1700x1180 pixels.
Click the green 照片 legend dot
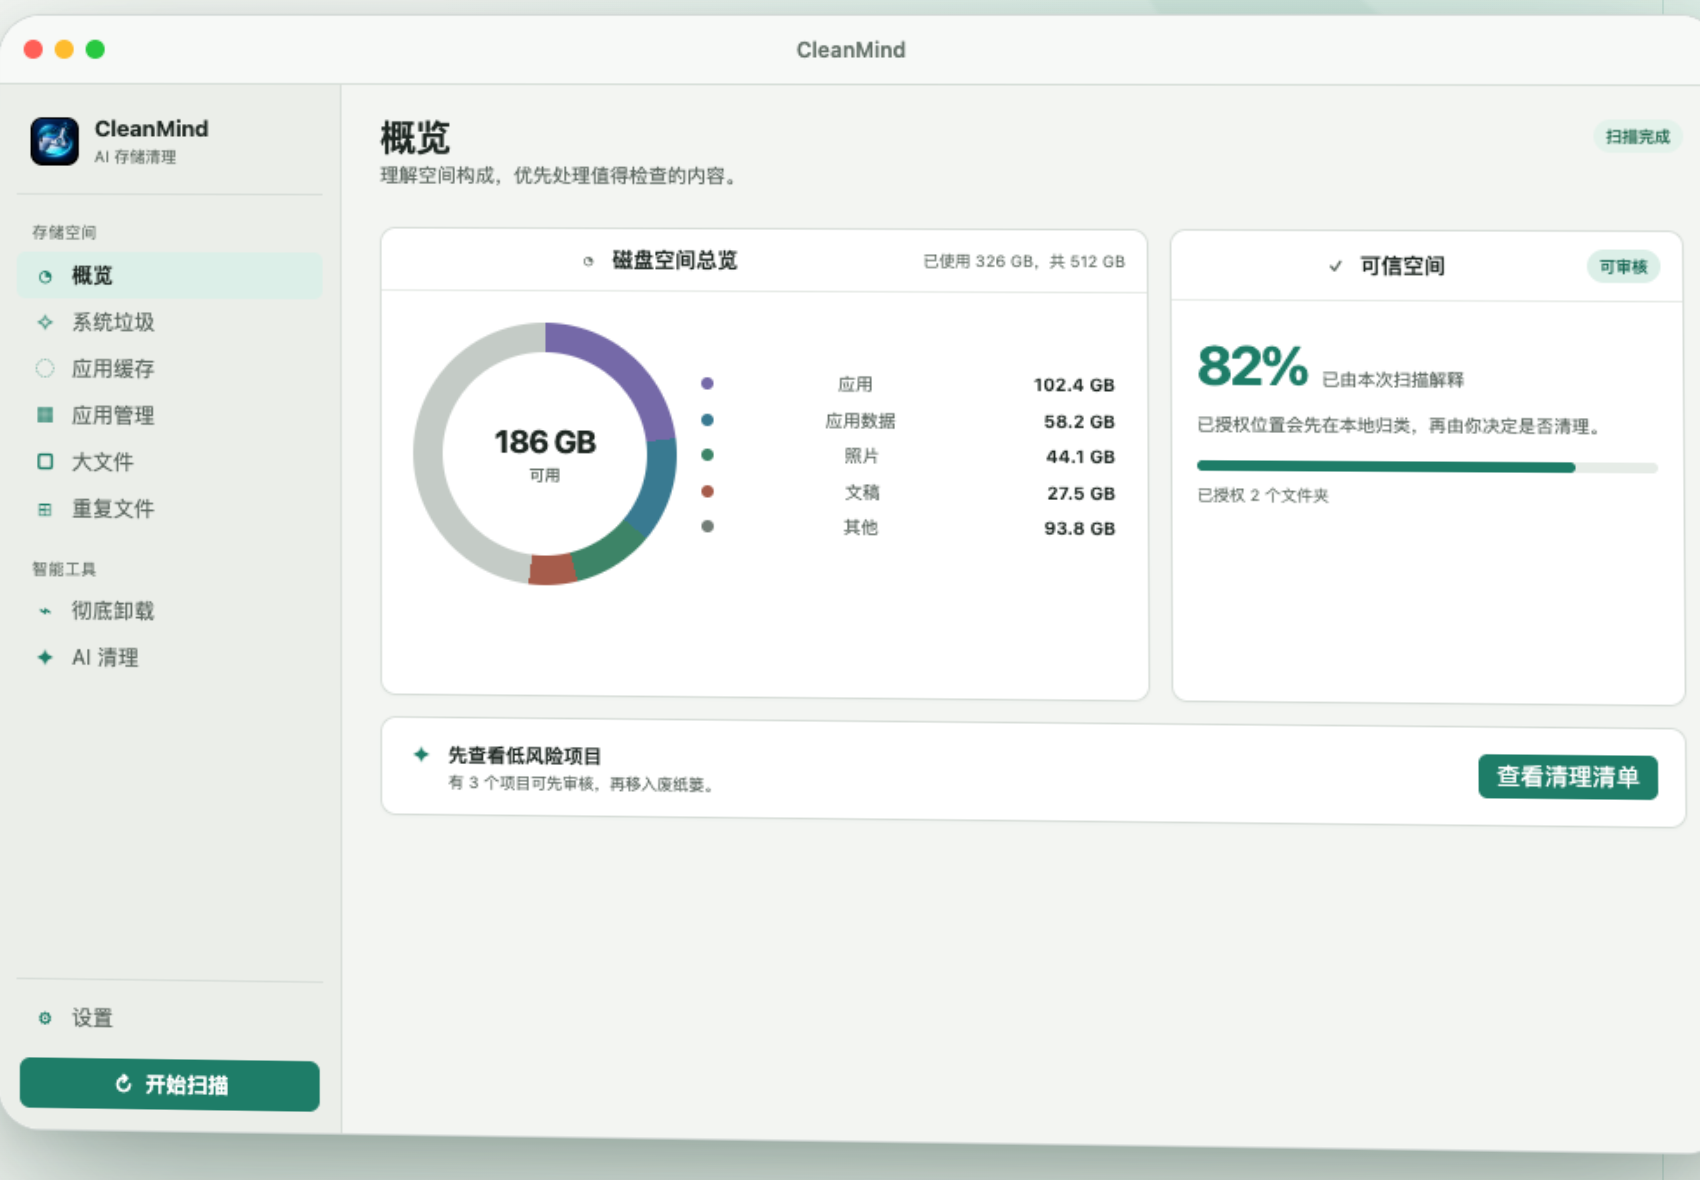[707, 455]
